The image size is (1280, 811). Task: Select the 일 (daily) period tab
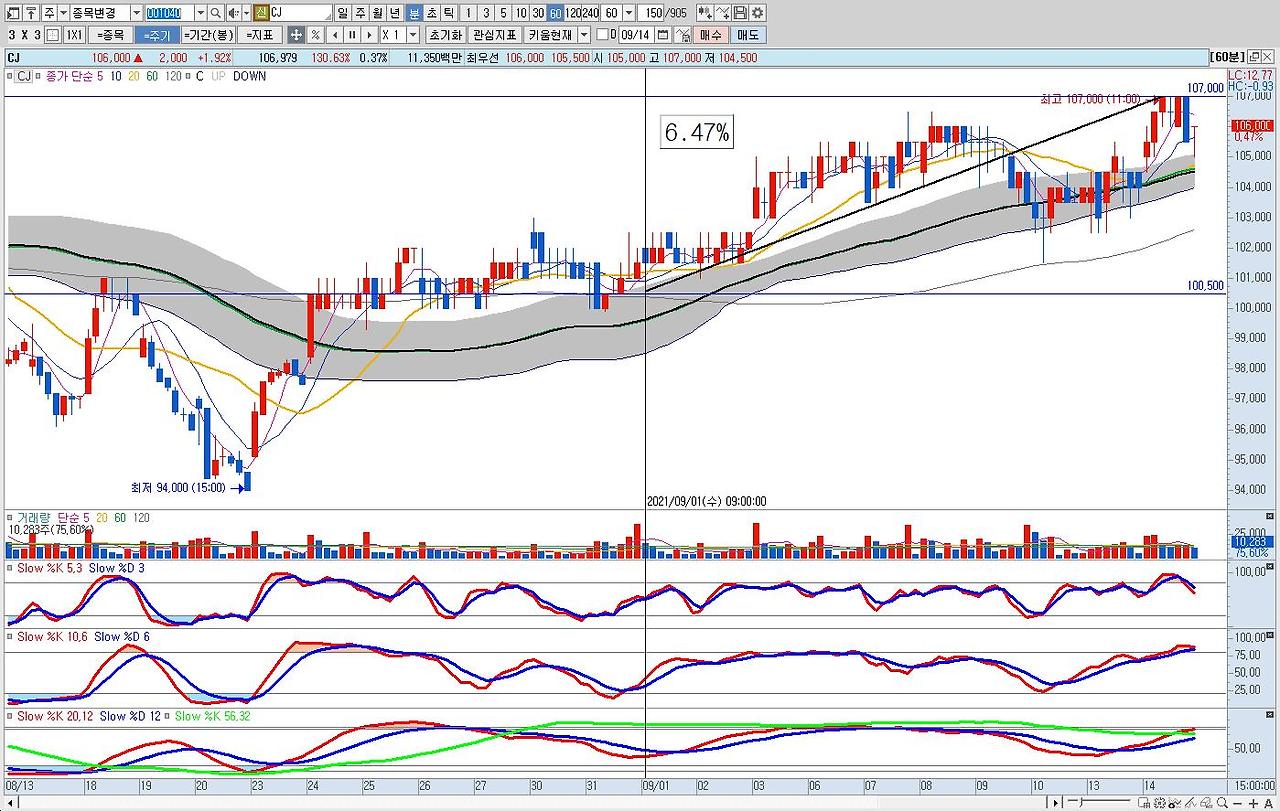(x=343, y=13)
